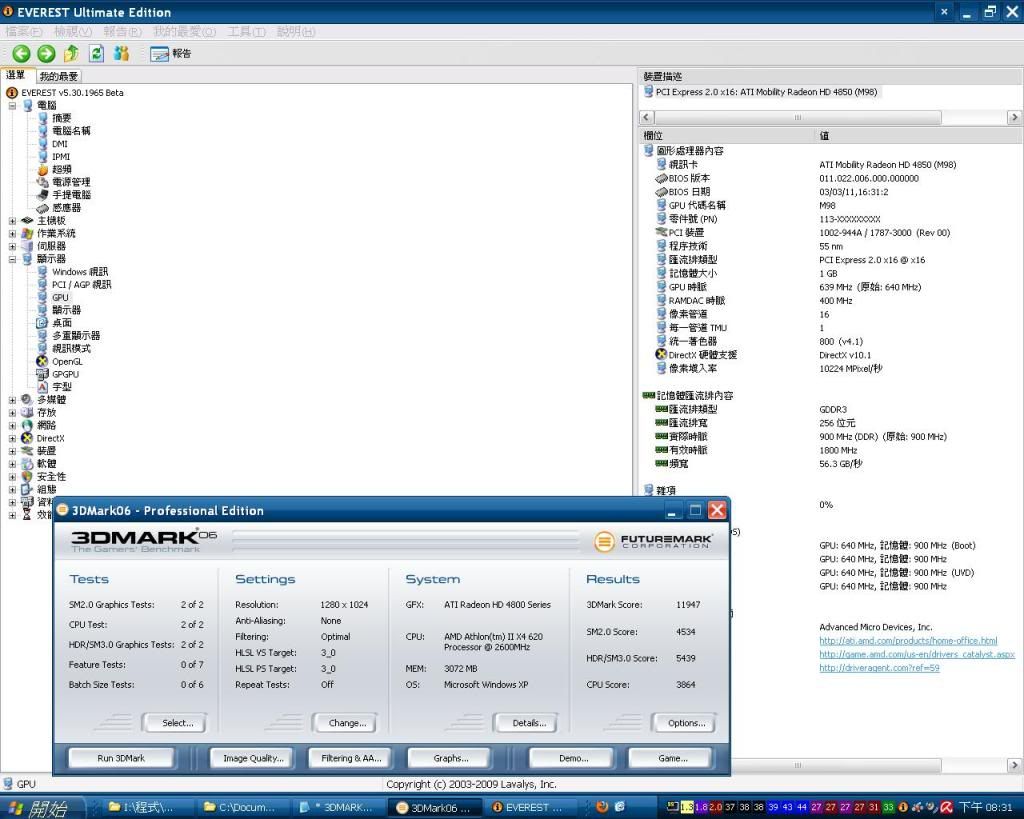The image size is (1024, 819).
Task: Click the Filtering & AA... button
Action: [x=350, y=758]
